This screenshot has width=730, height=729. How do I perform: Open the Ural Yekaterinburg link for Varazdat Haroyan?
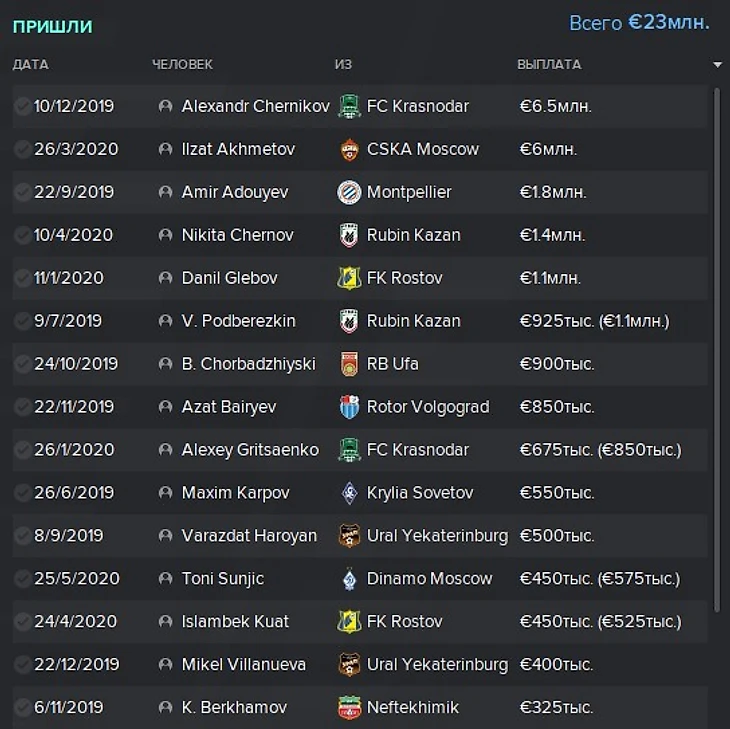click(437, 536)
